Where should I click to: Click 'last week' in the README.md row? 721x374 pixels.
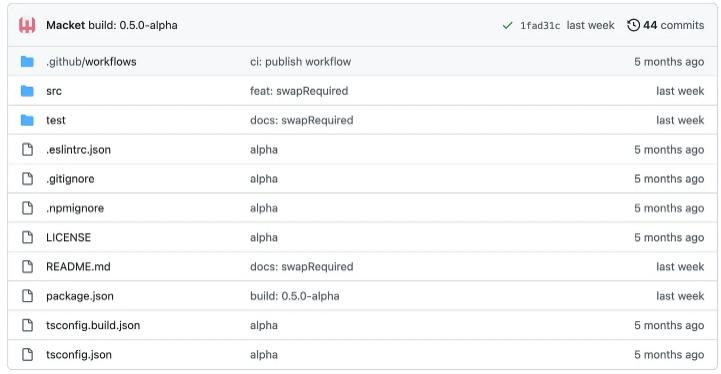pyautogui.click(x=680, y=267)
